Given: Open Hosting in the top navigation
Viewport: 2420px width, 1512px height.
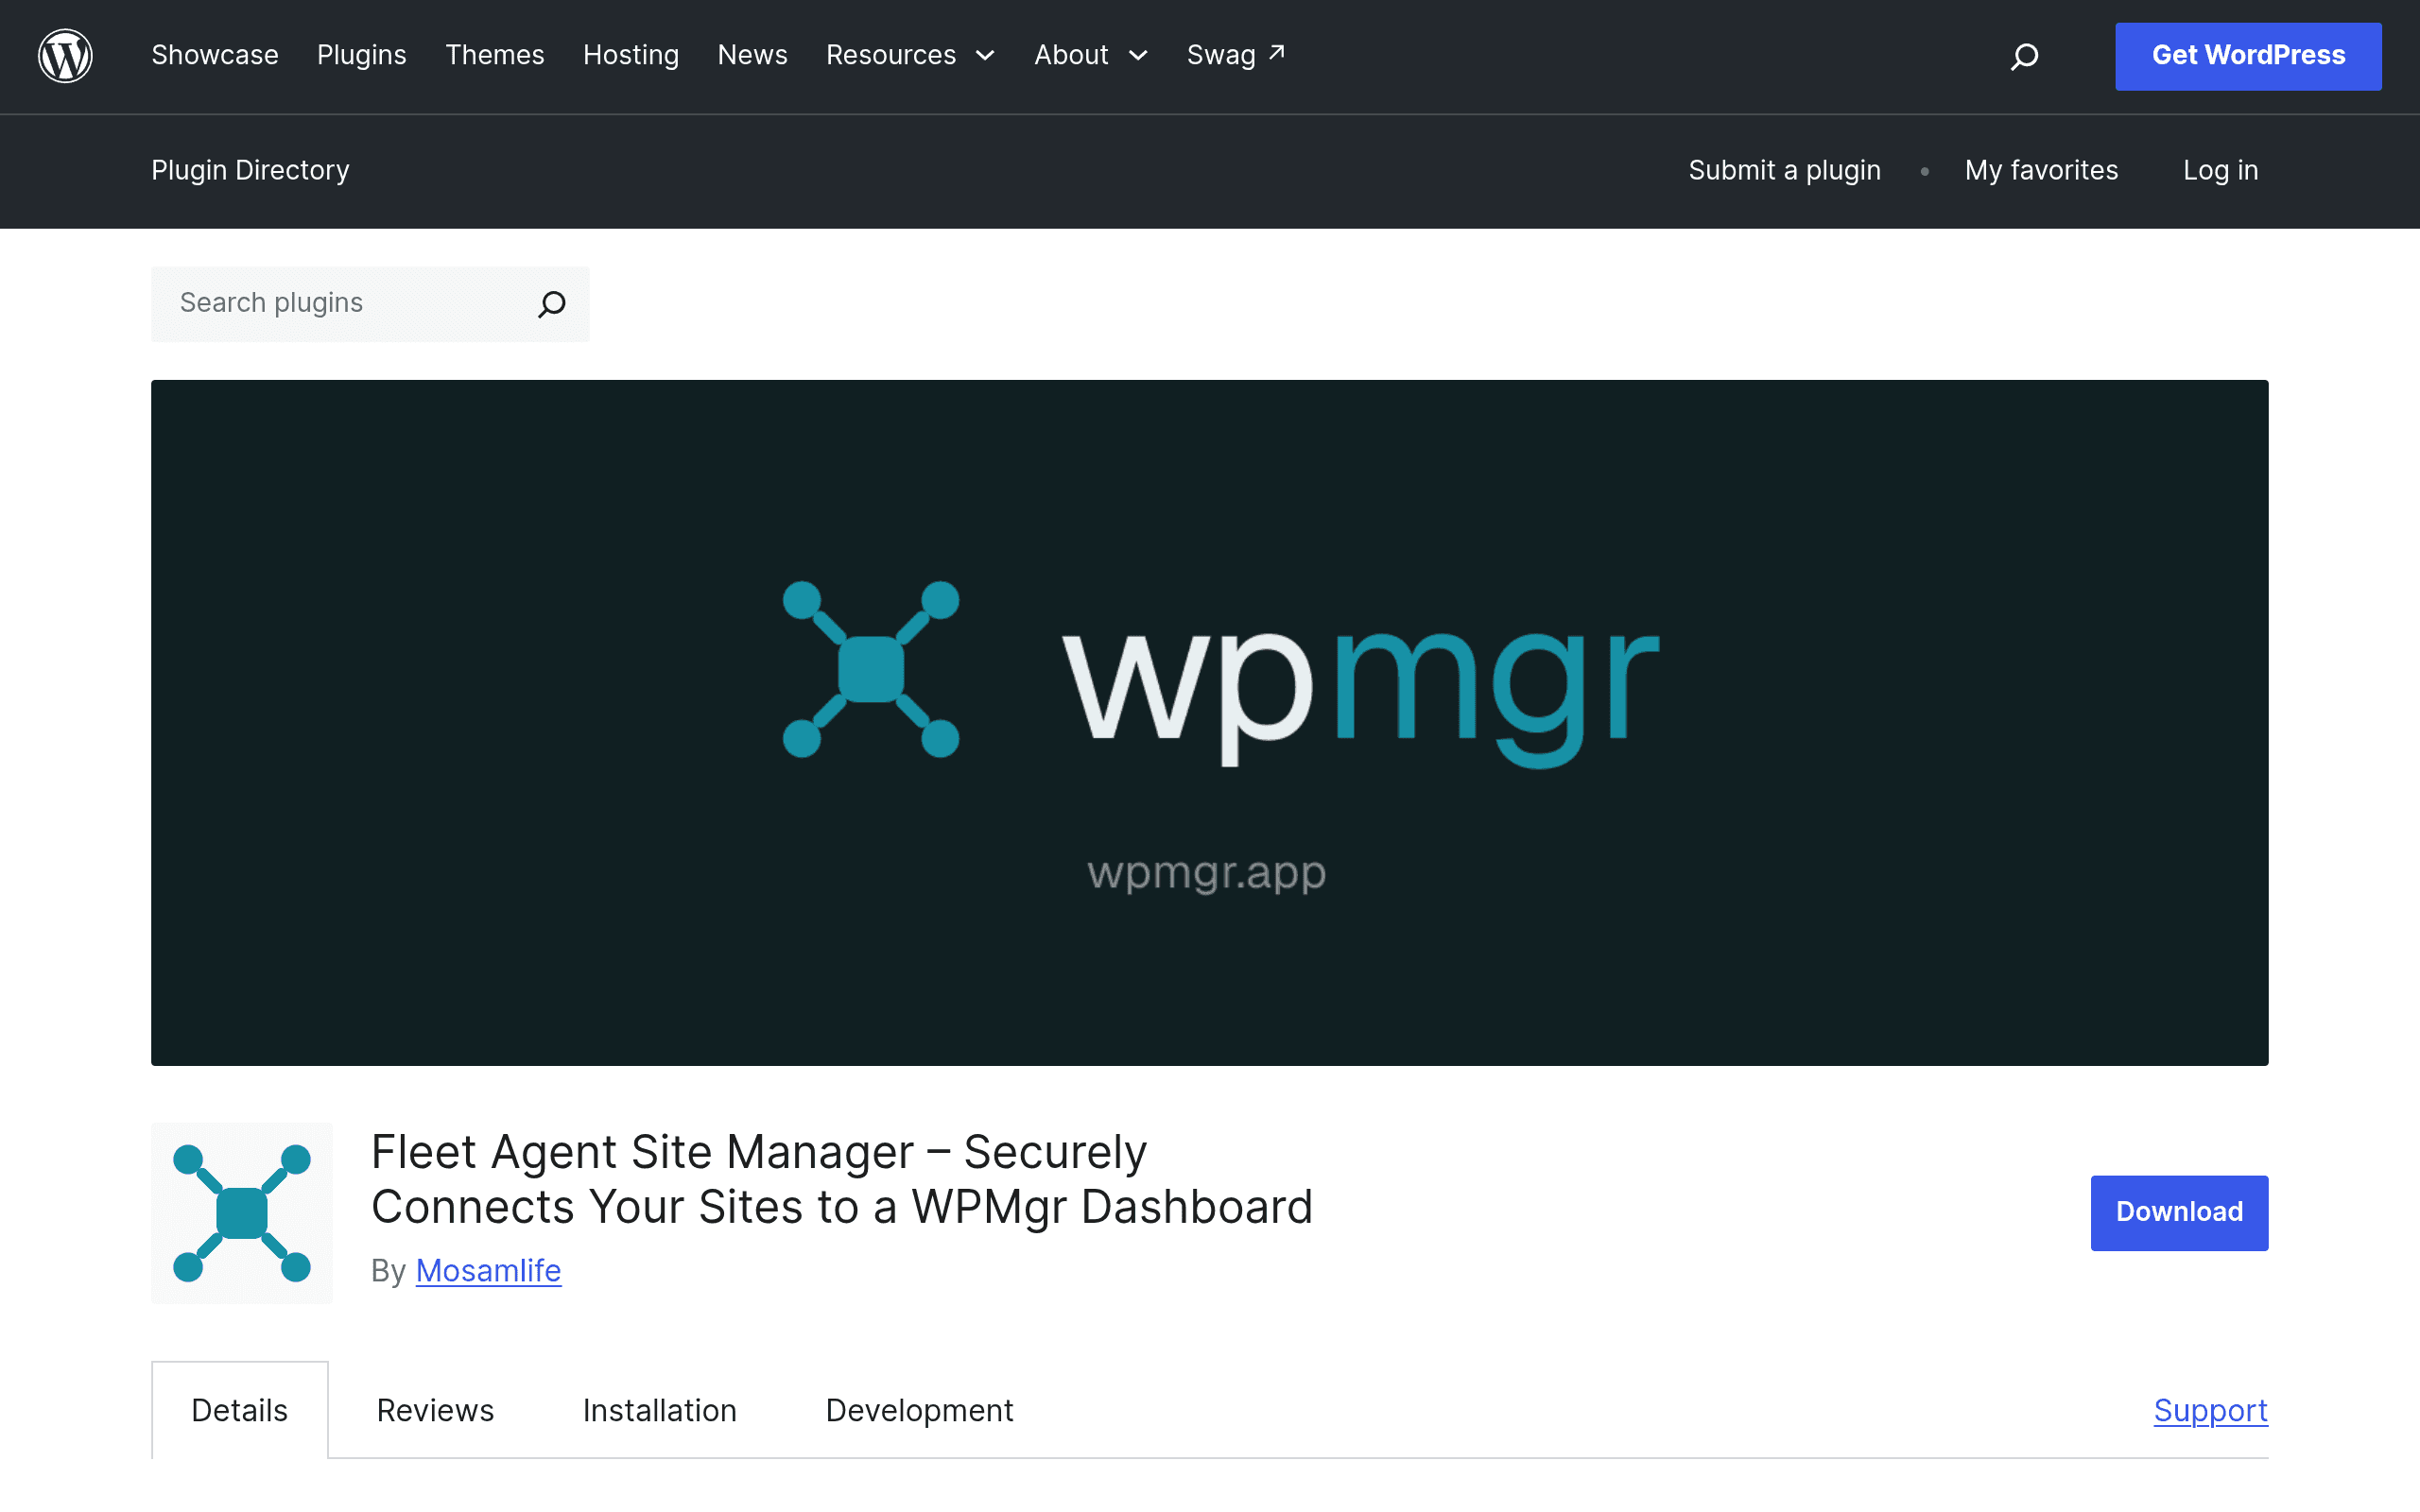Looking at the screenshot, I should [x=630, y=55].
